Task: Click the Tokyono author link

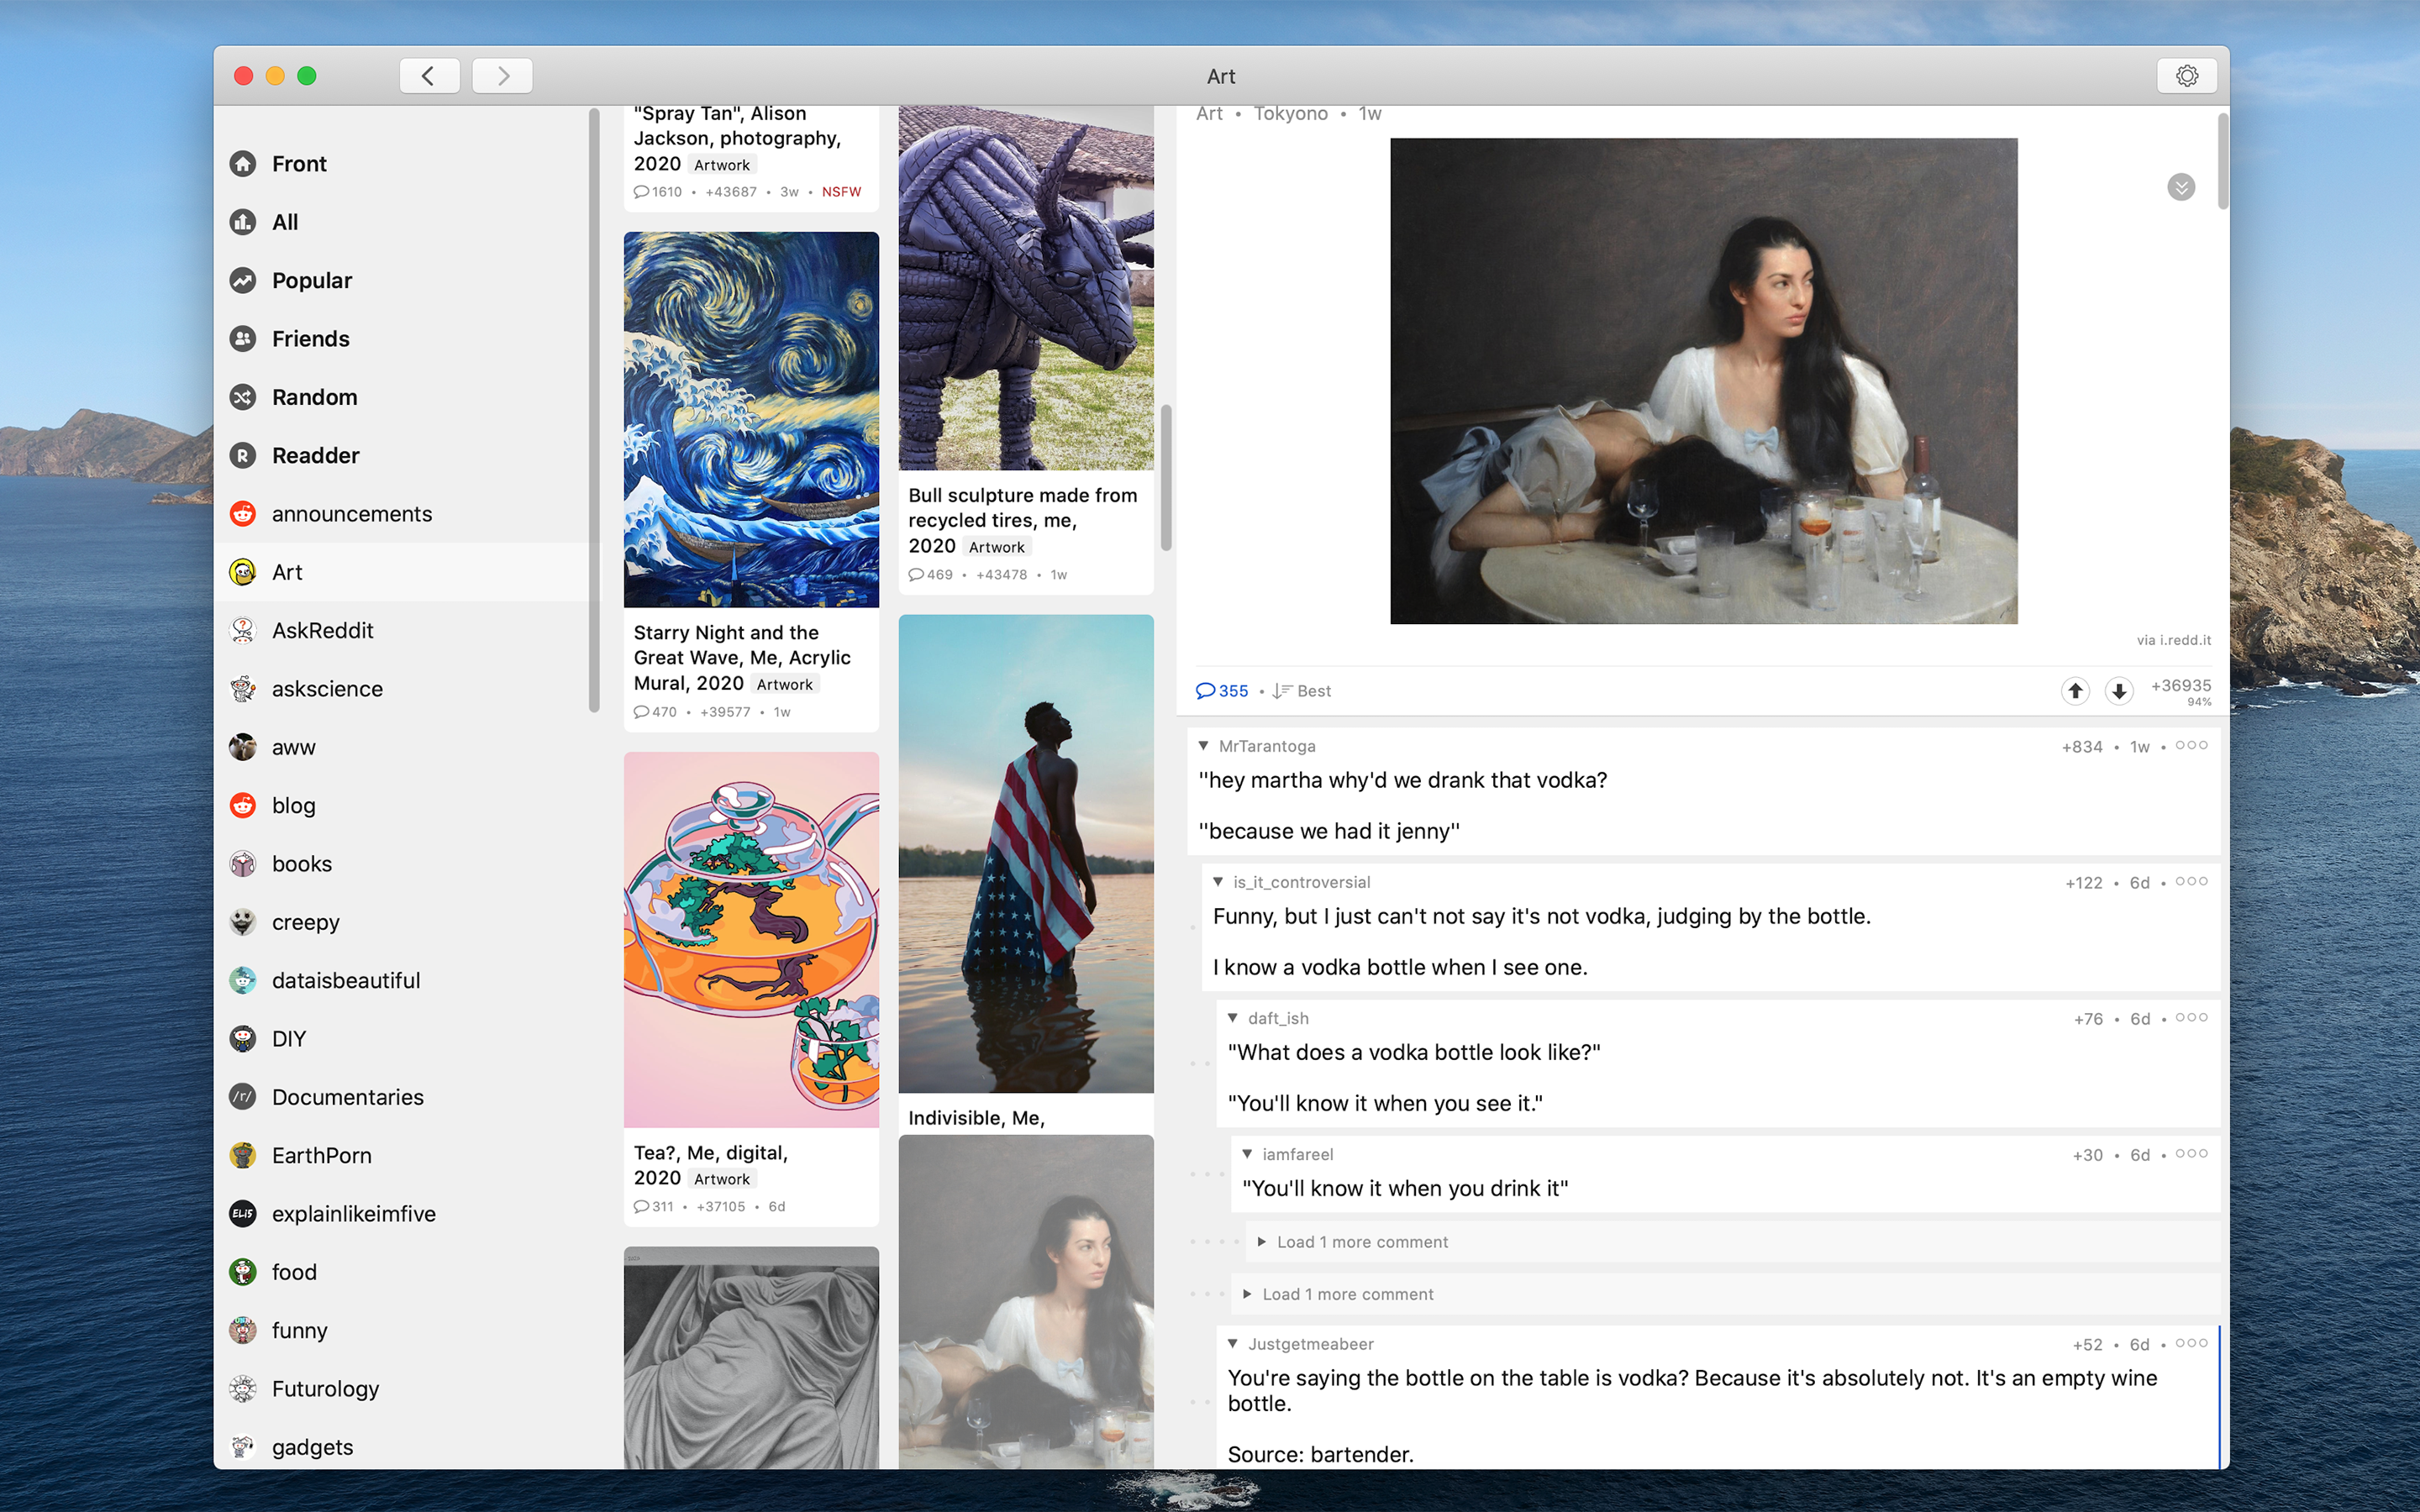Action: point(1290,114)
